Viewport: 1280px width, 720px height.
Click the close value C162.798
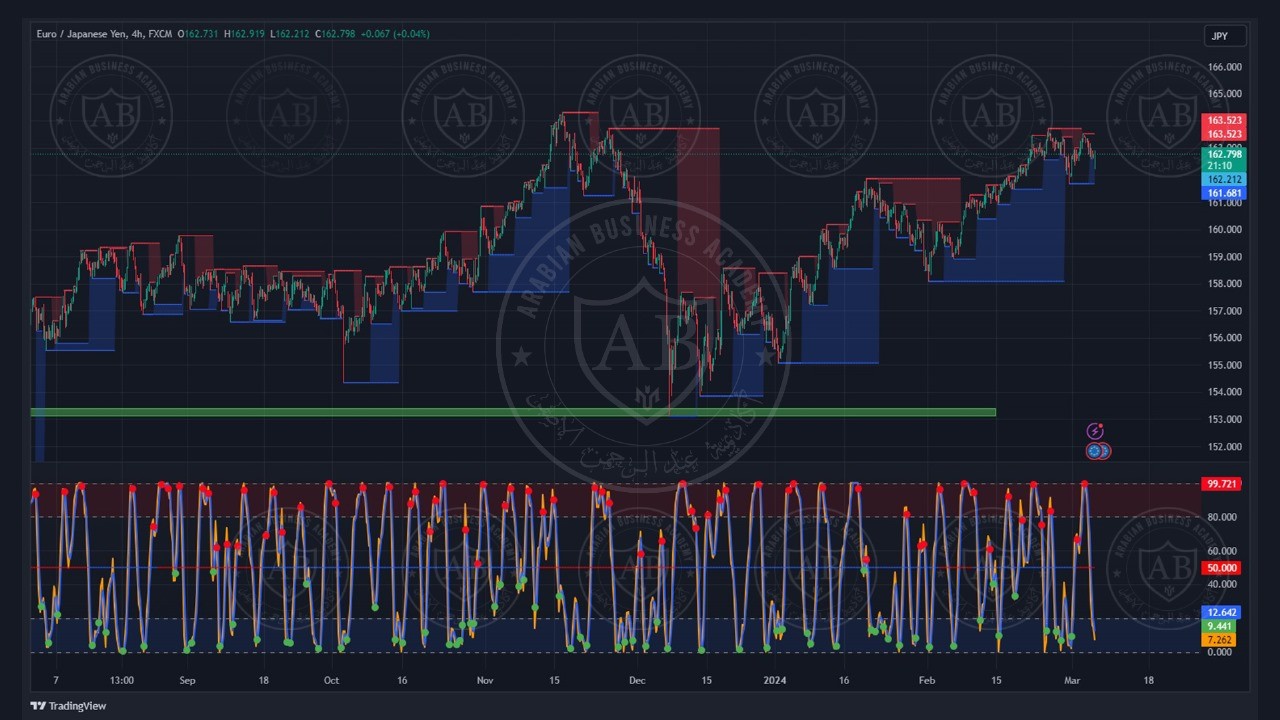pyautogui.click(x=336, y=34)
